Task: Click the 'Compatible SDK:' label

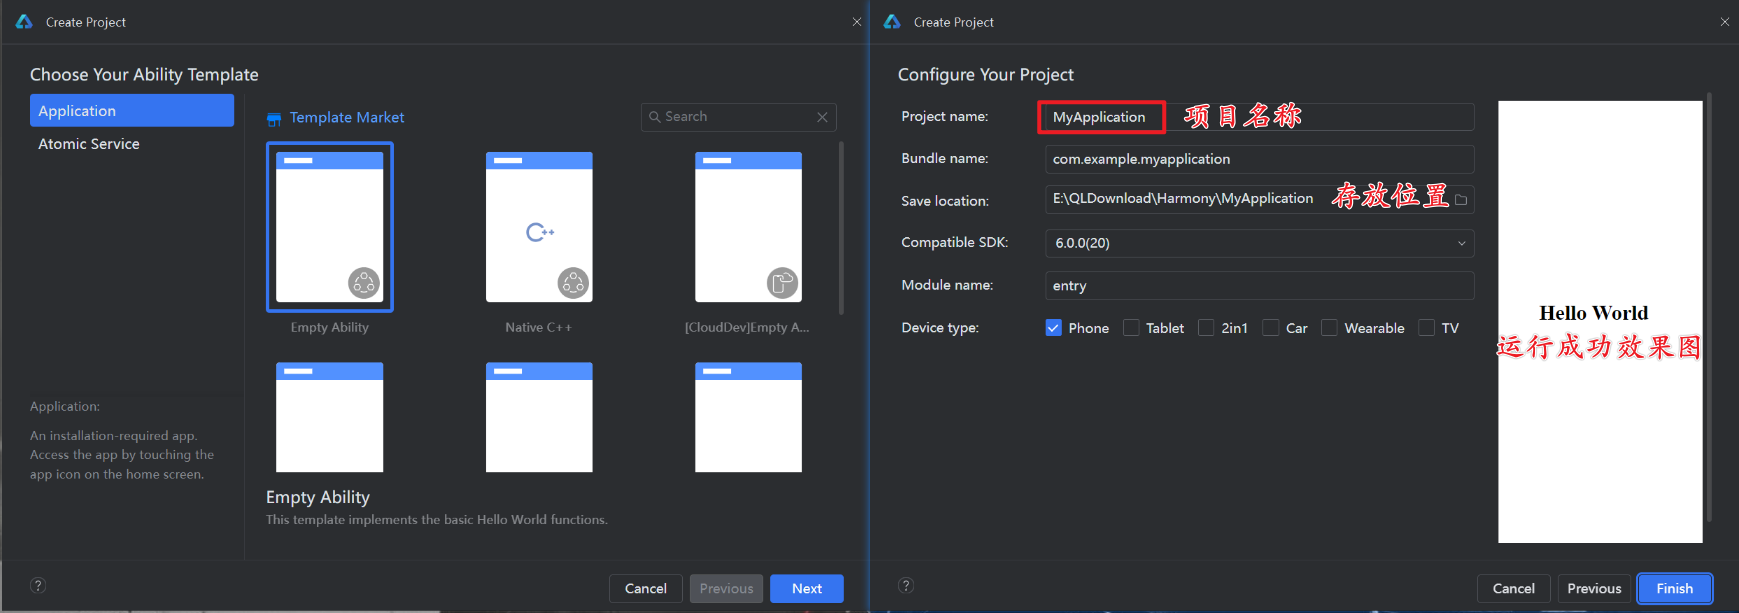Action: point(954,243)
